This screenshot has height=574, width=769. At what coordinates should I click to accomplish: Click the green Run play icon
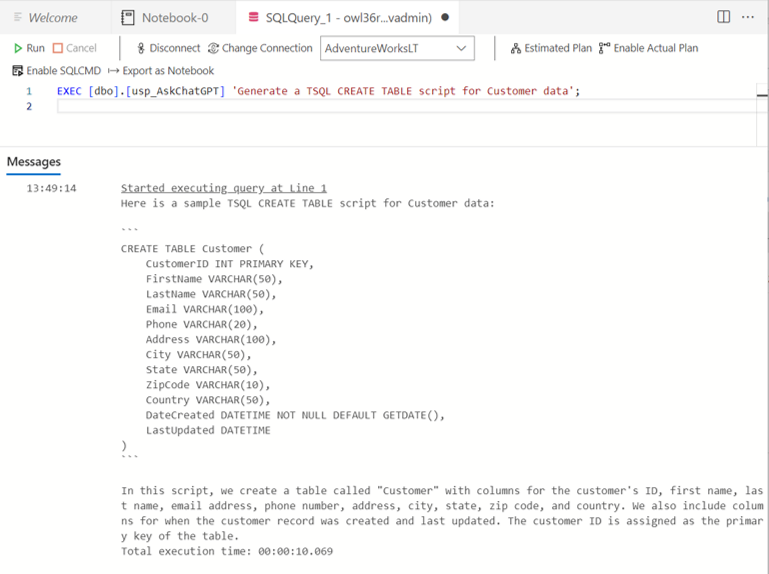[18, 48]
